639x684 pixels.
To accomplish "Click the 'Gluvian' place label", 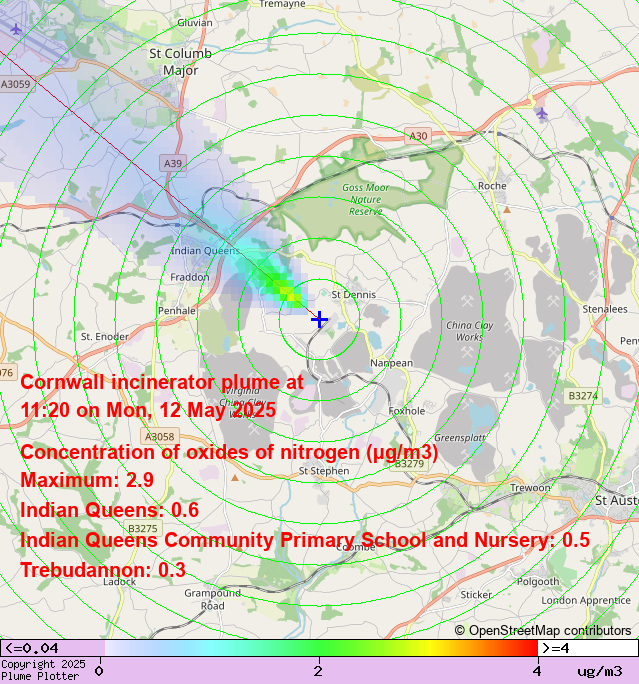I will [x=195, y=23].
